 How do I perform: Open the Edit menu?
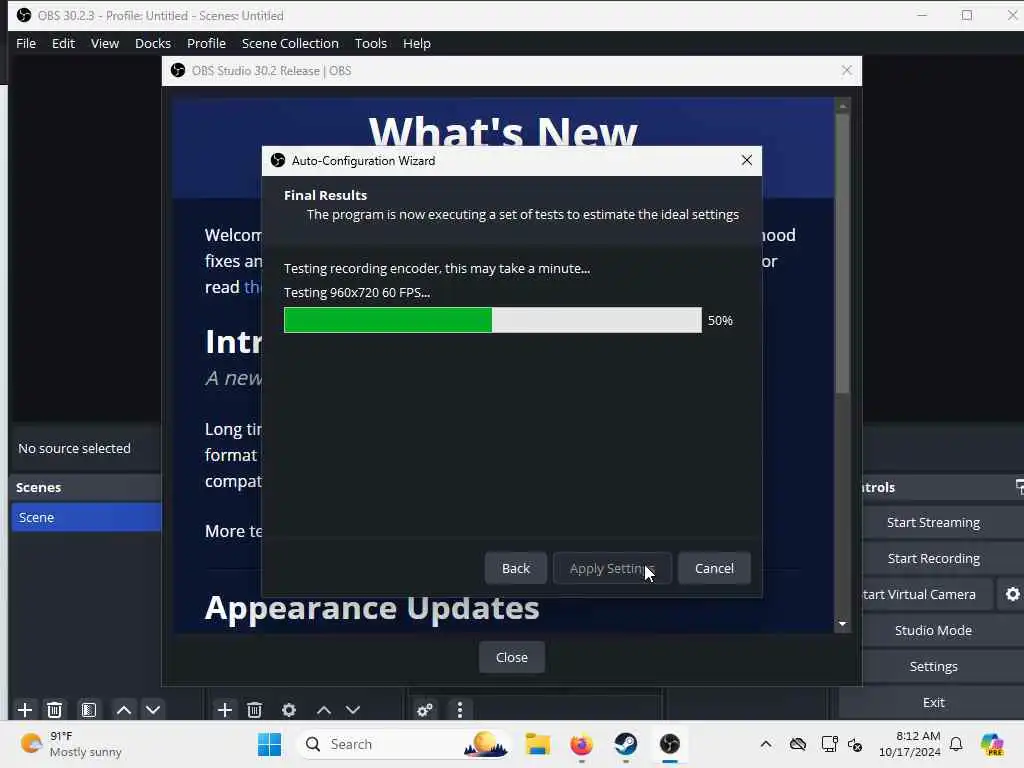[63, 43]
